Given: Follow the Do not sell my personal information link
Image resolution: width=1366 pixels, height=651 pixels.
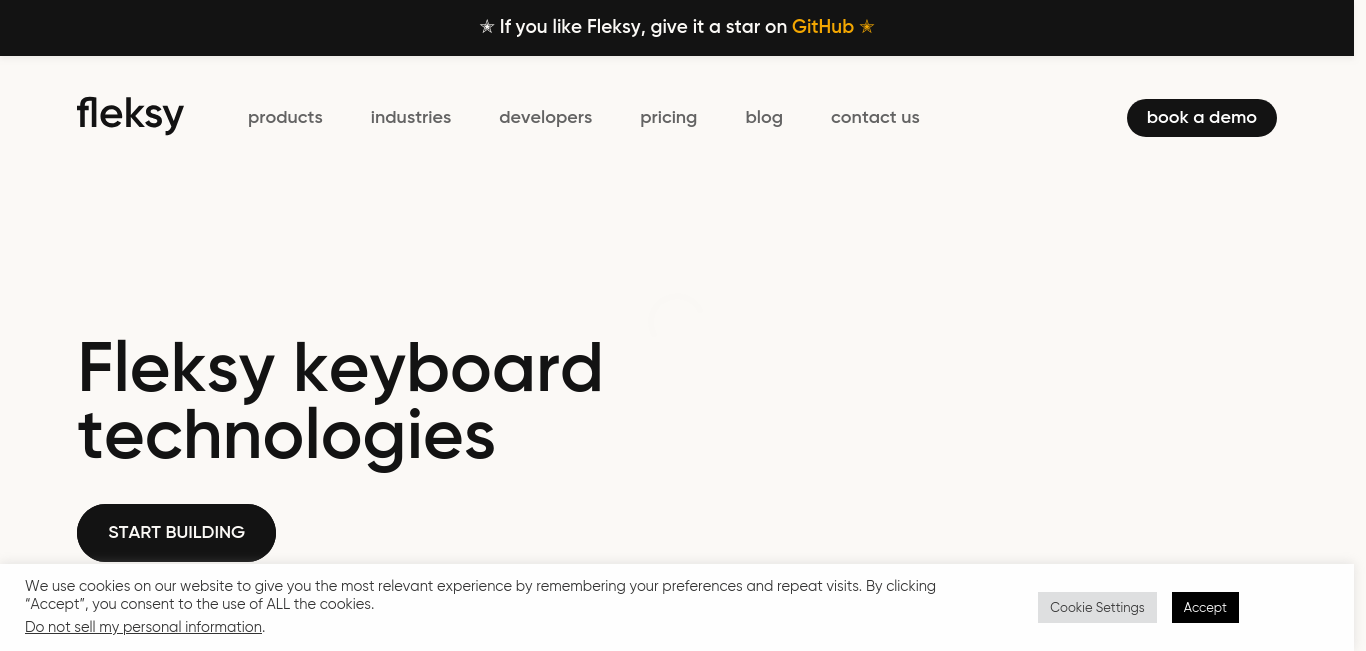Looking at the screenshot, I should point(144,627).
